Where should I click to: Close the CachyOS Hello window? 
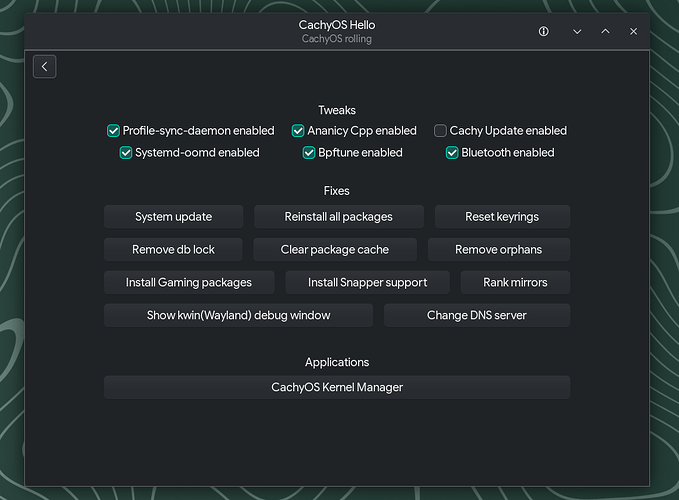(633, 32)
